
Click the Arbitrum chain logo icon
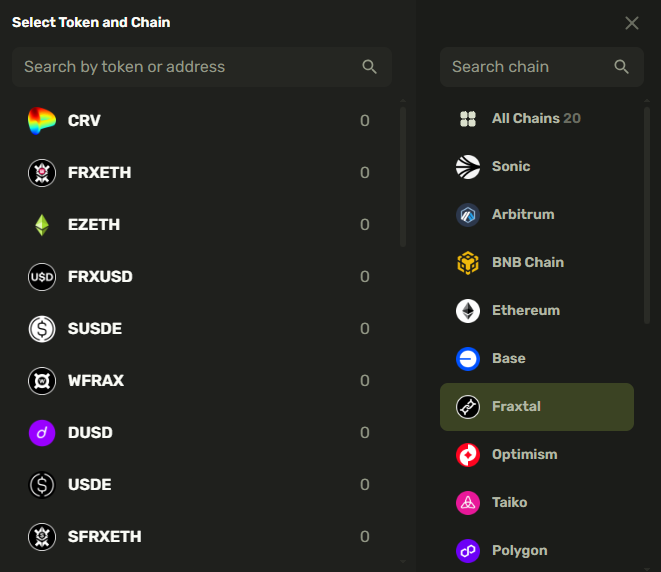click(x=468, y=215)
